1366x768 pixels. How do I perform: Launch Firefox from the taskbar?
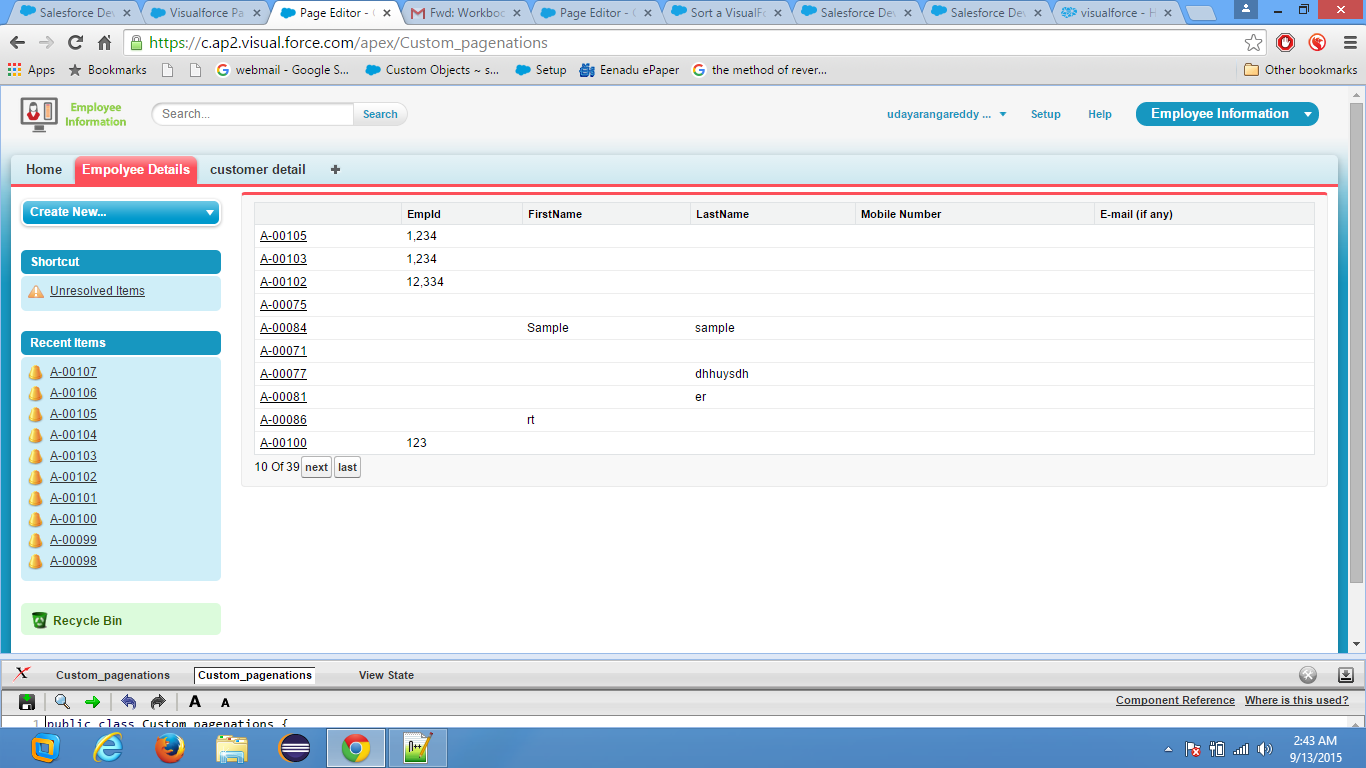pyautogui.click(x=170, y=747)
